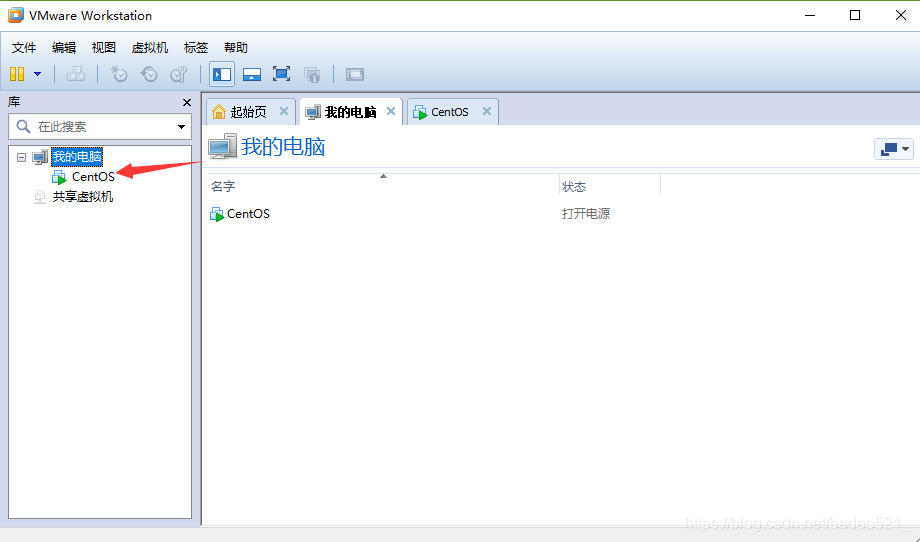Open the library search filter dropdown
920x542 pixels.
click(181, 127)
